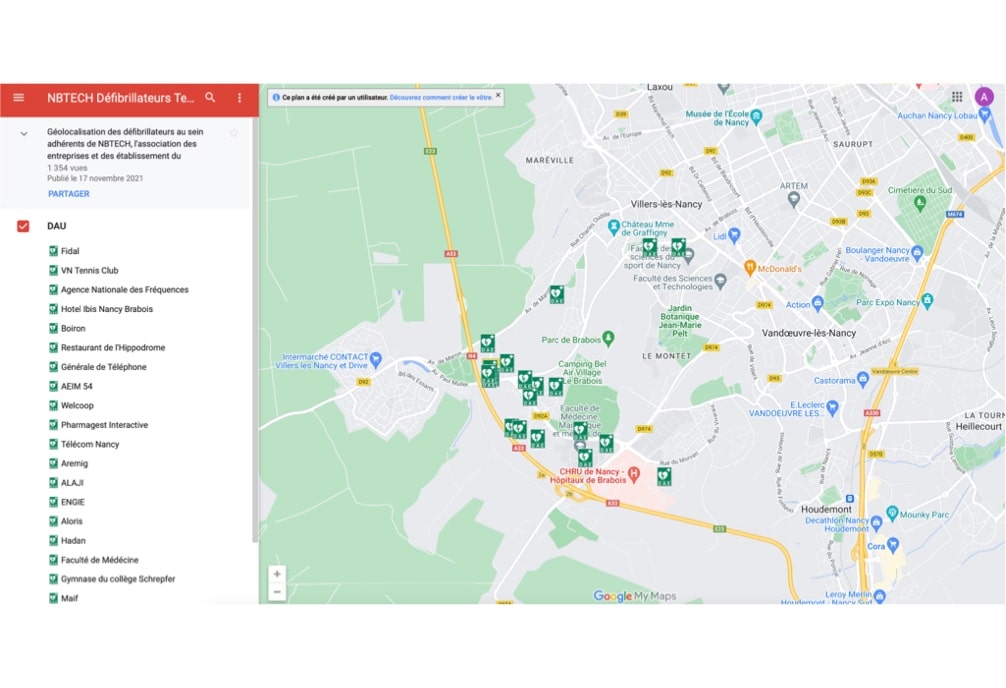The image size is (1006, 688).
Task: Click the purple account avatar
Action: [984, 97]
